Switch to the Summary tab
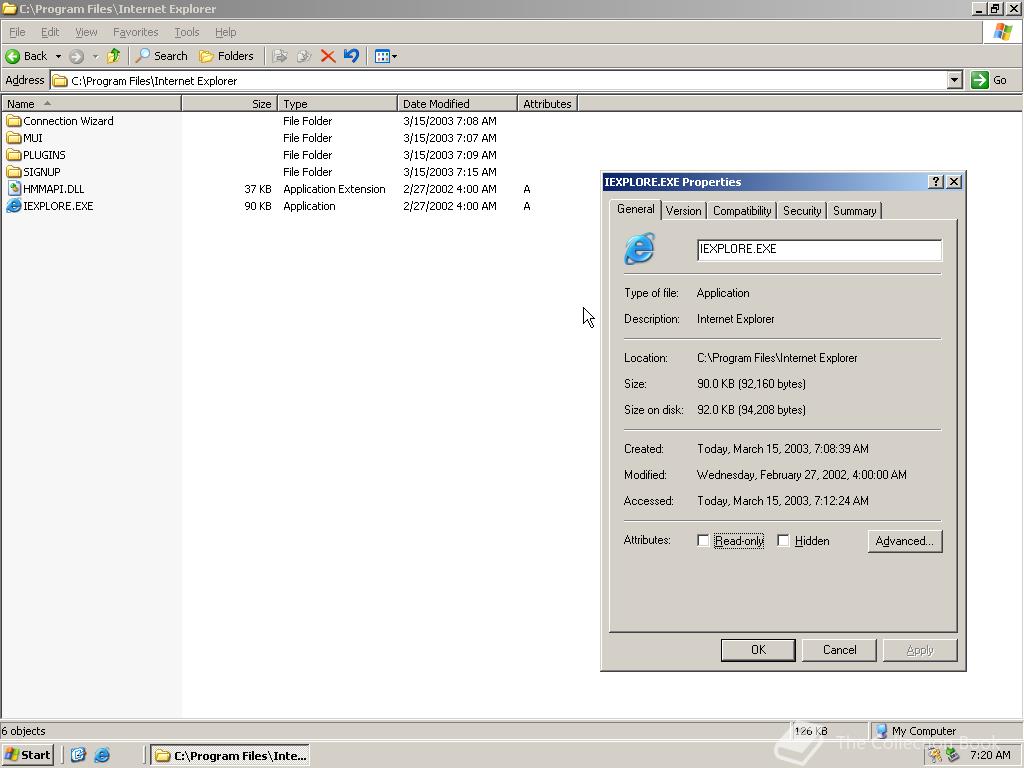The height and width of the screenshot is (768, 1024). 854,210
